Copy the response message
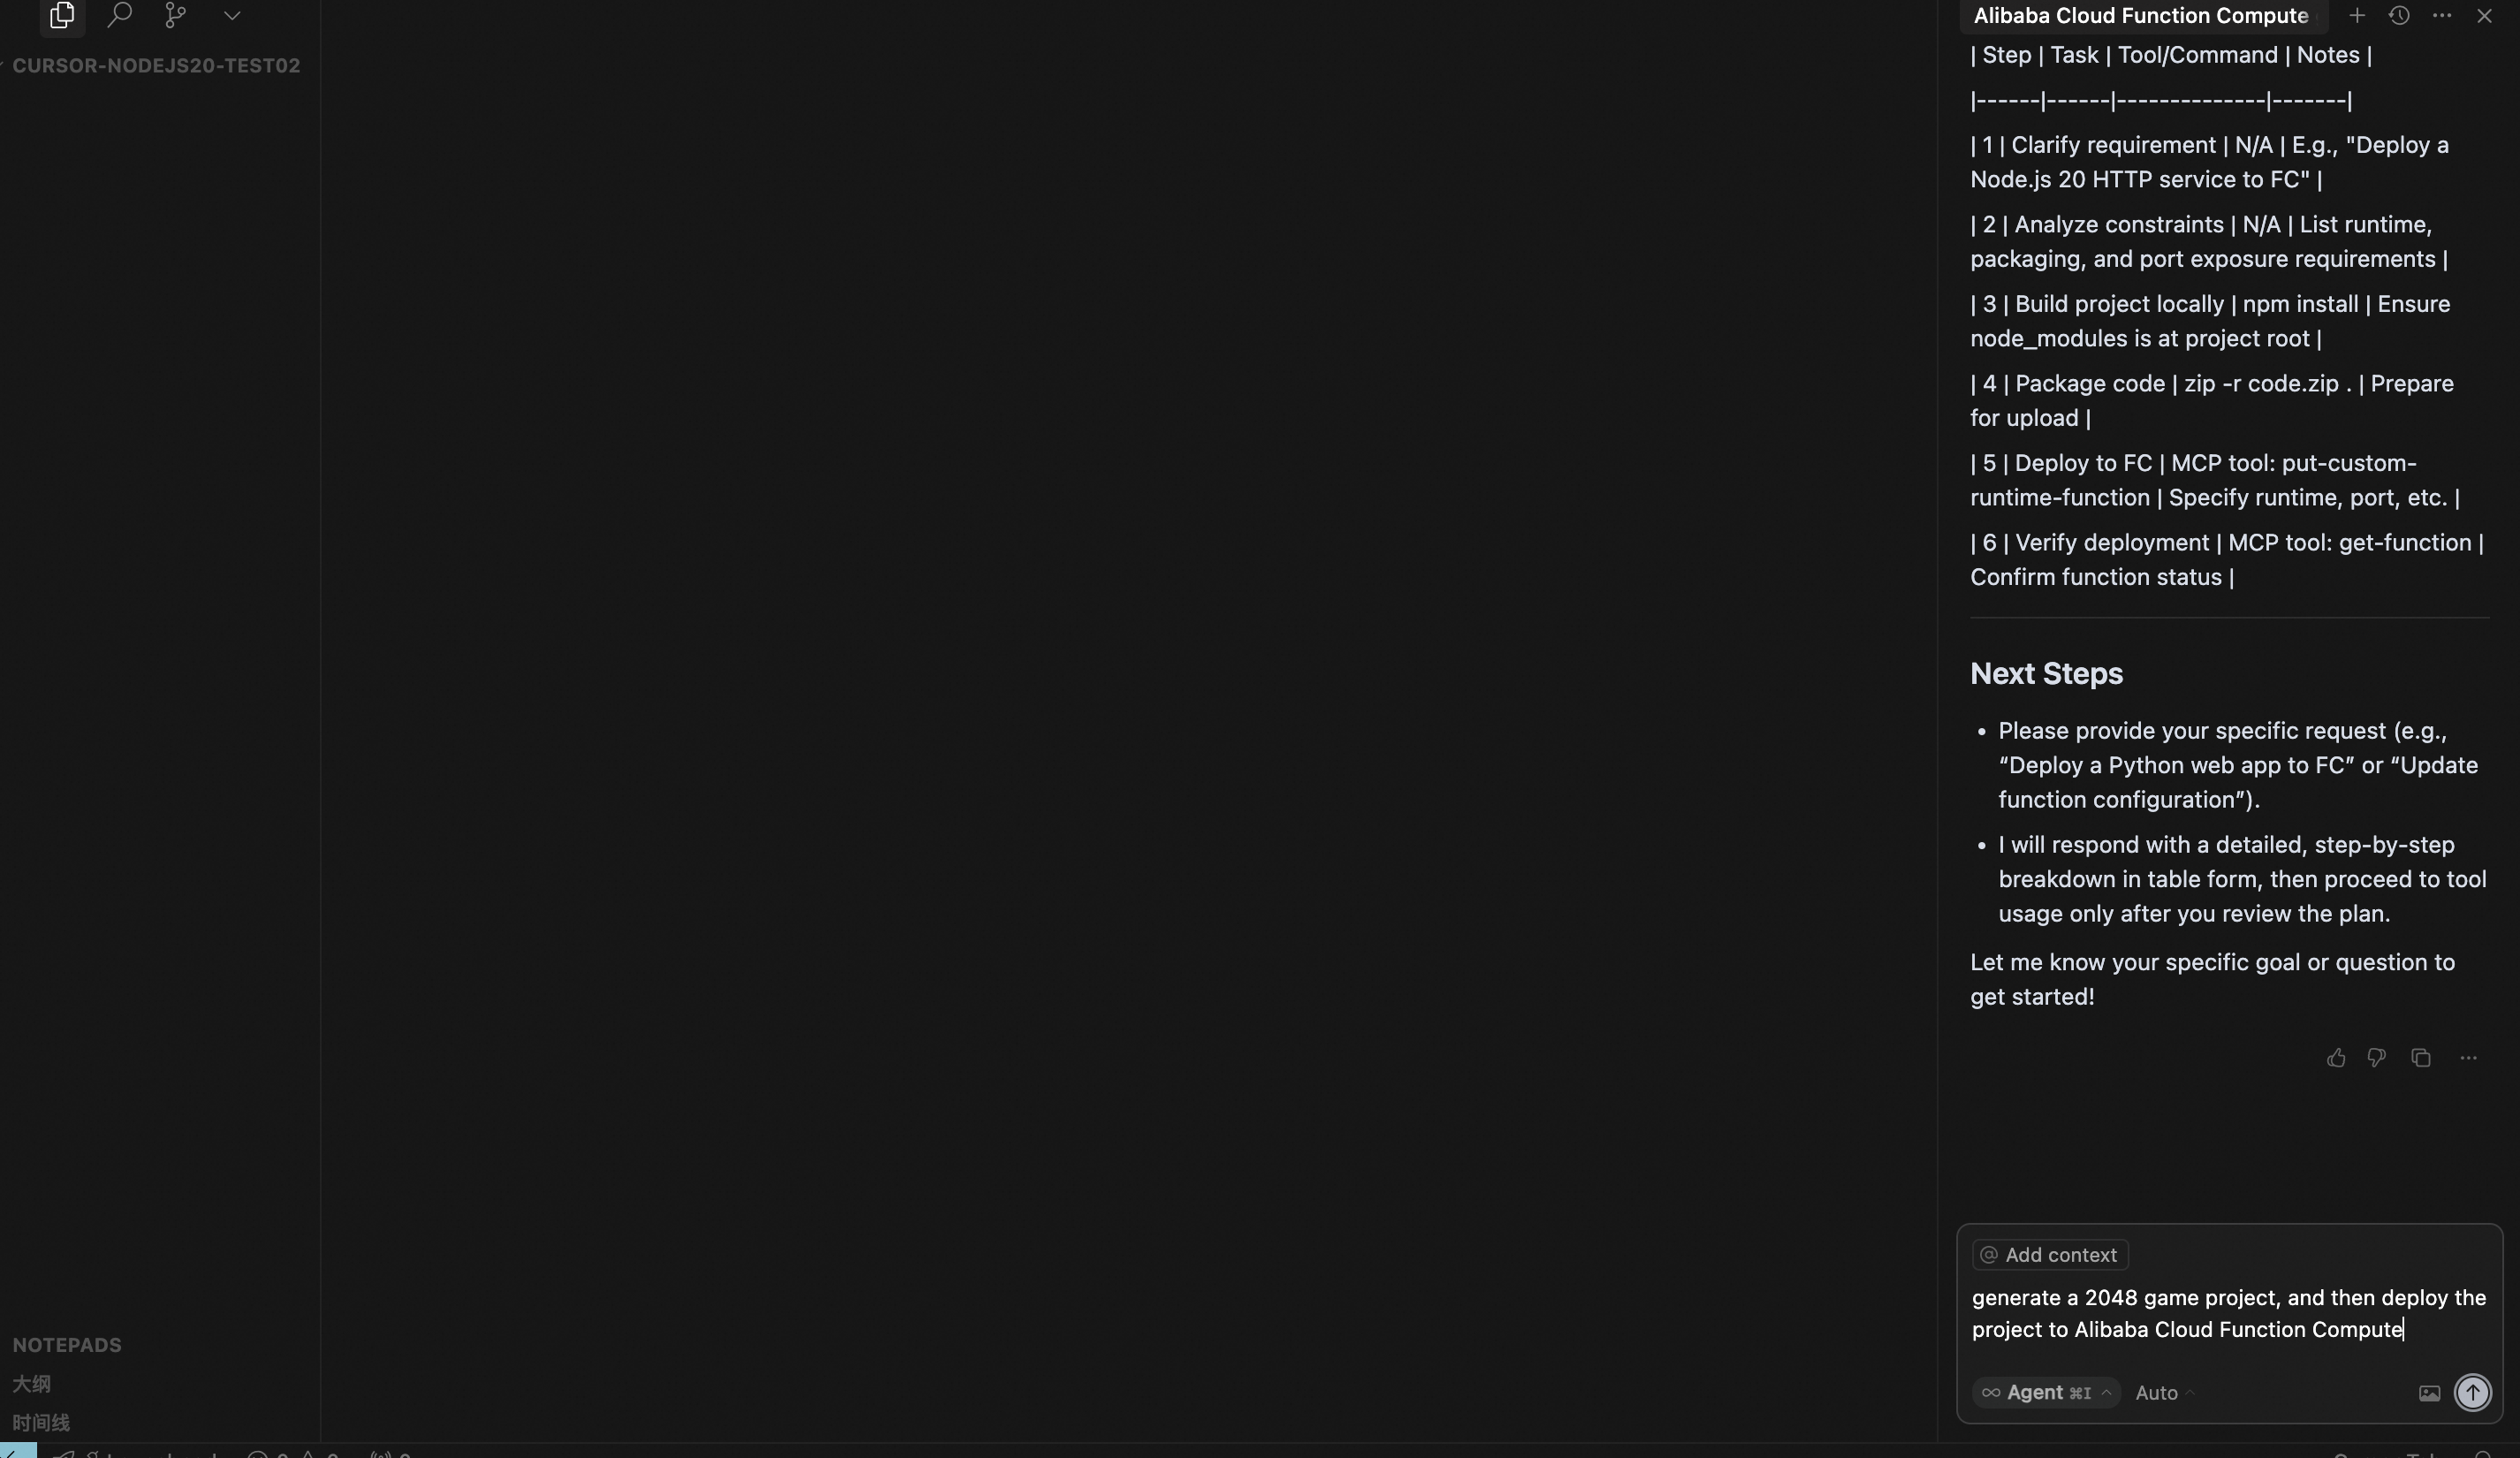 click(x=2421, y=1058)
